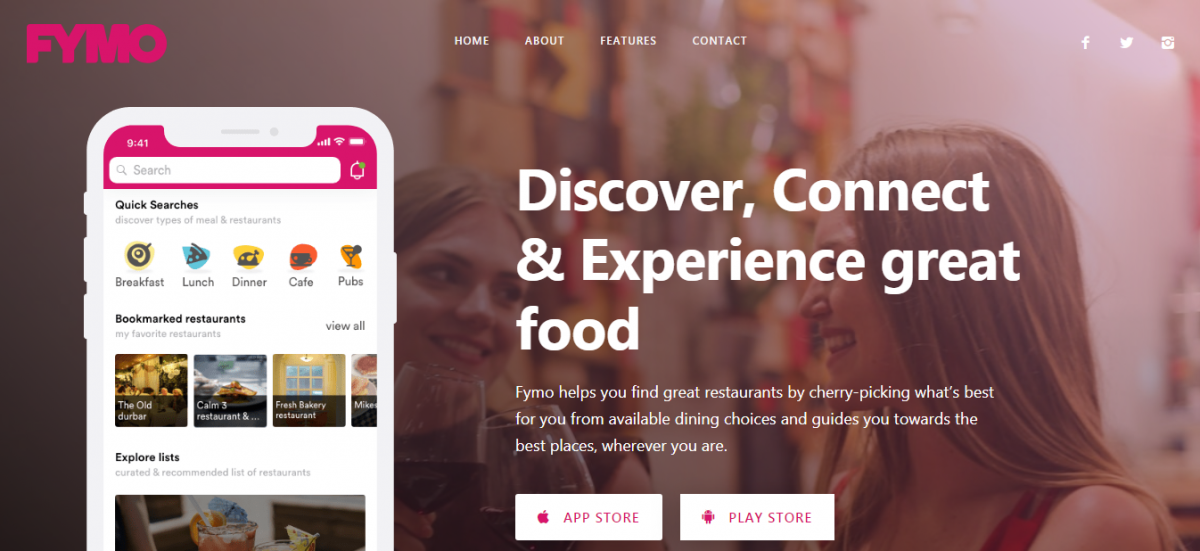1200x551 pixels.
Task: Open the Instagram social icon
Action: point(1168,42)
